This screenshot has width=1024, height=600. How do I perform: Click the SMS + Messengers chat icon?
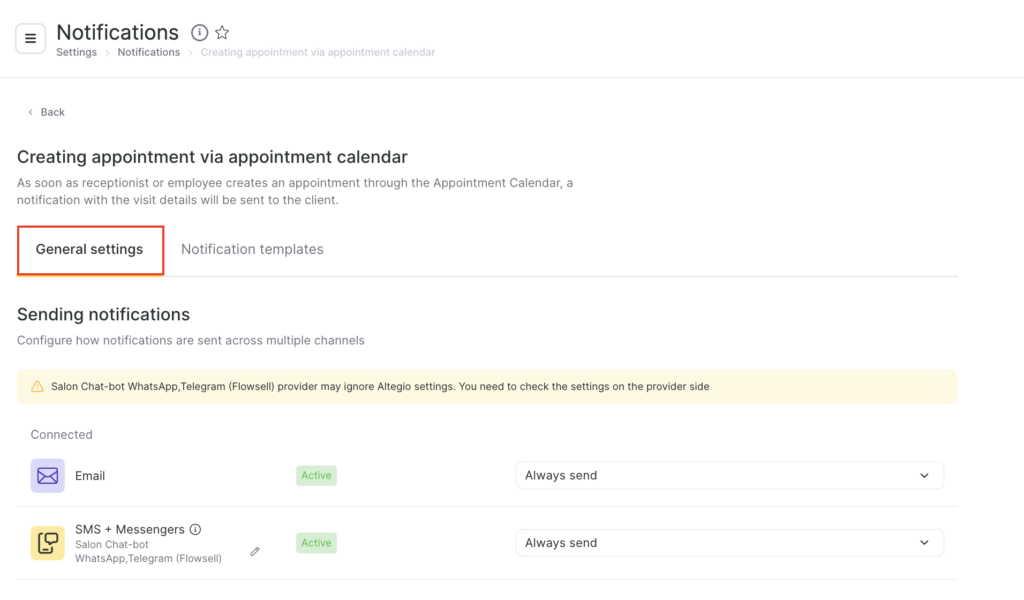47,543
